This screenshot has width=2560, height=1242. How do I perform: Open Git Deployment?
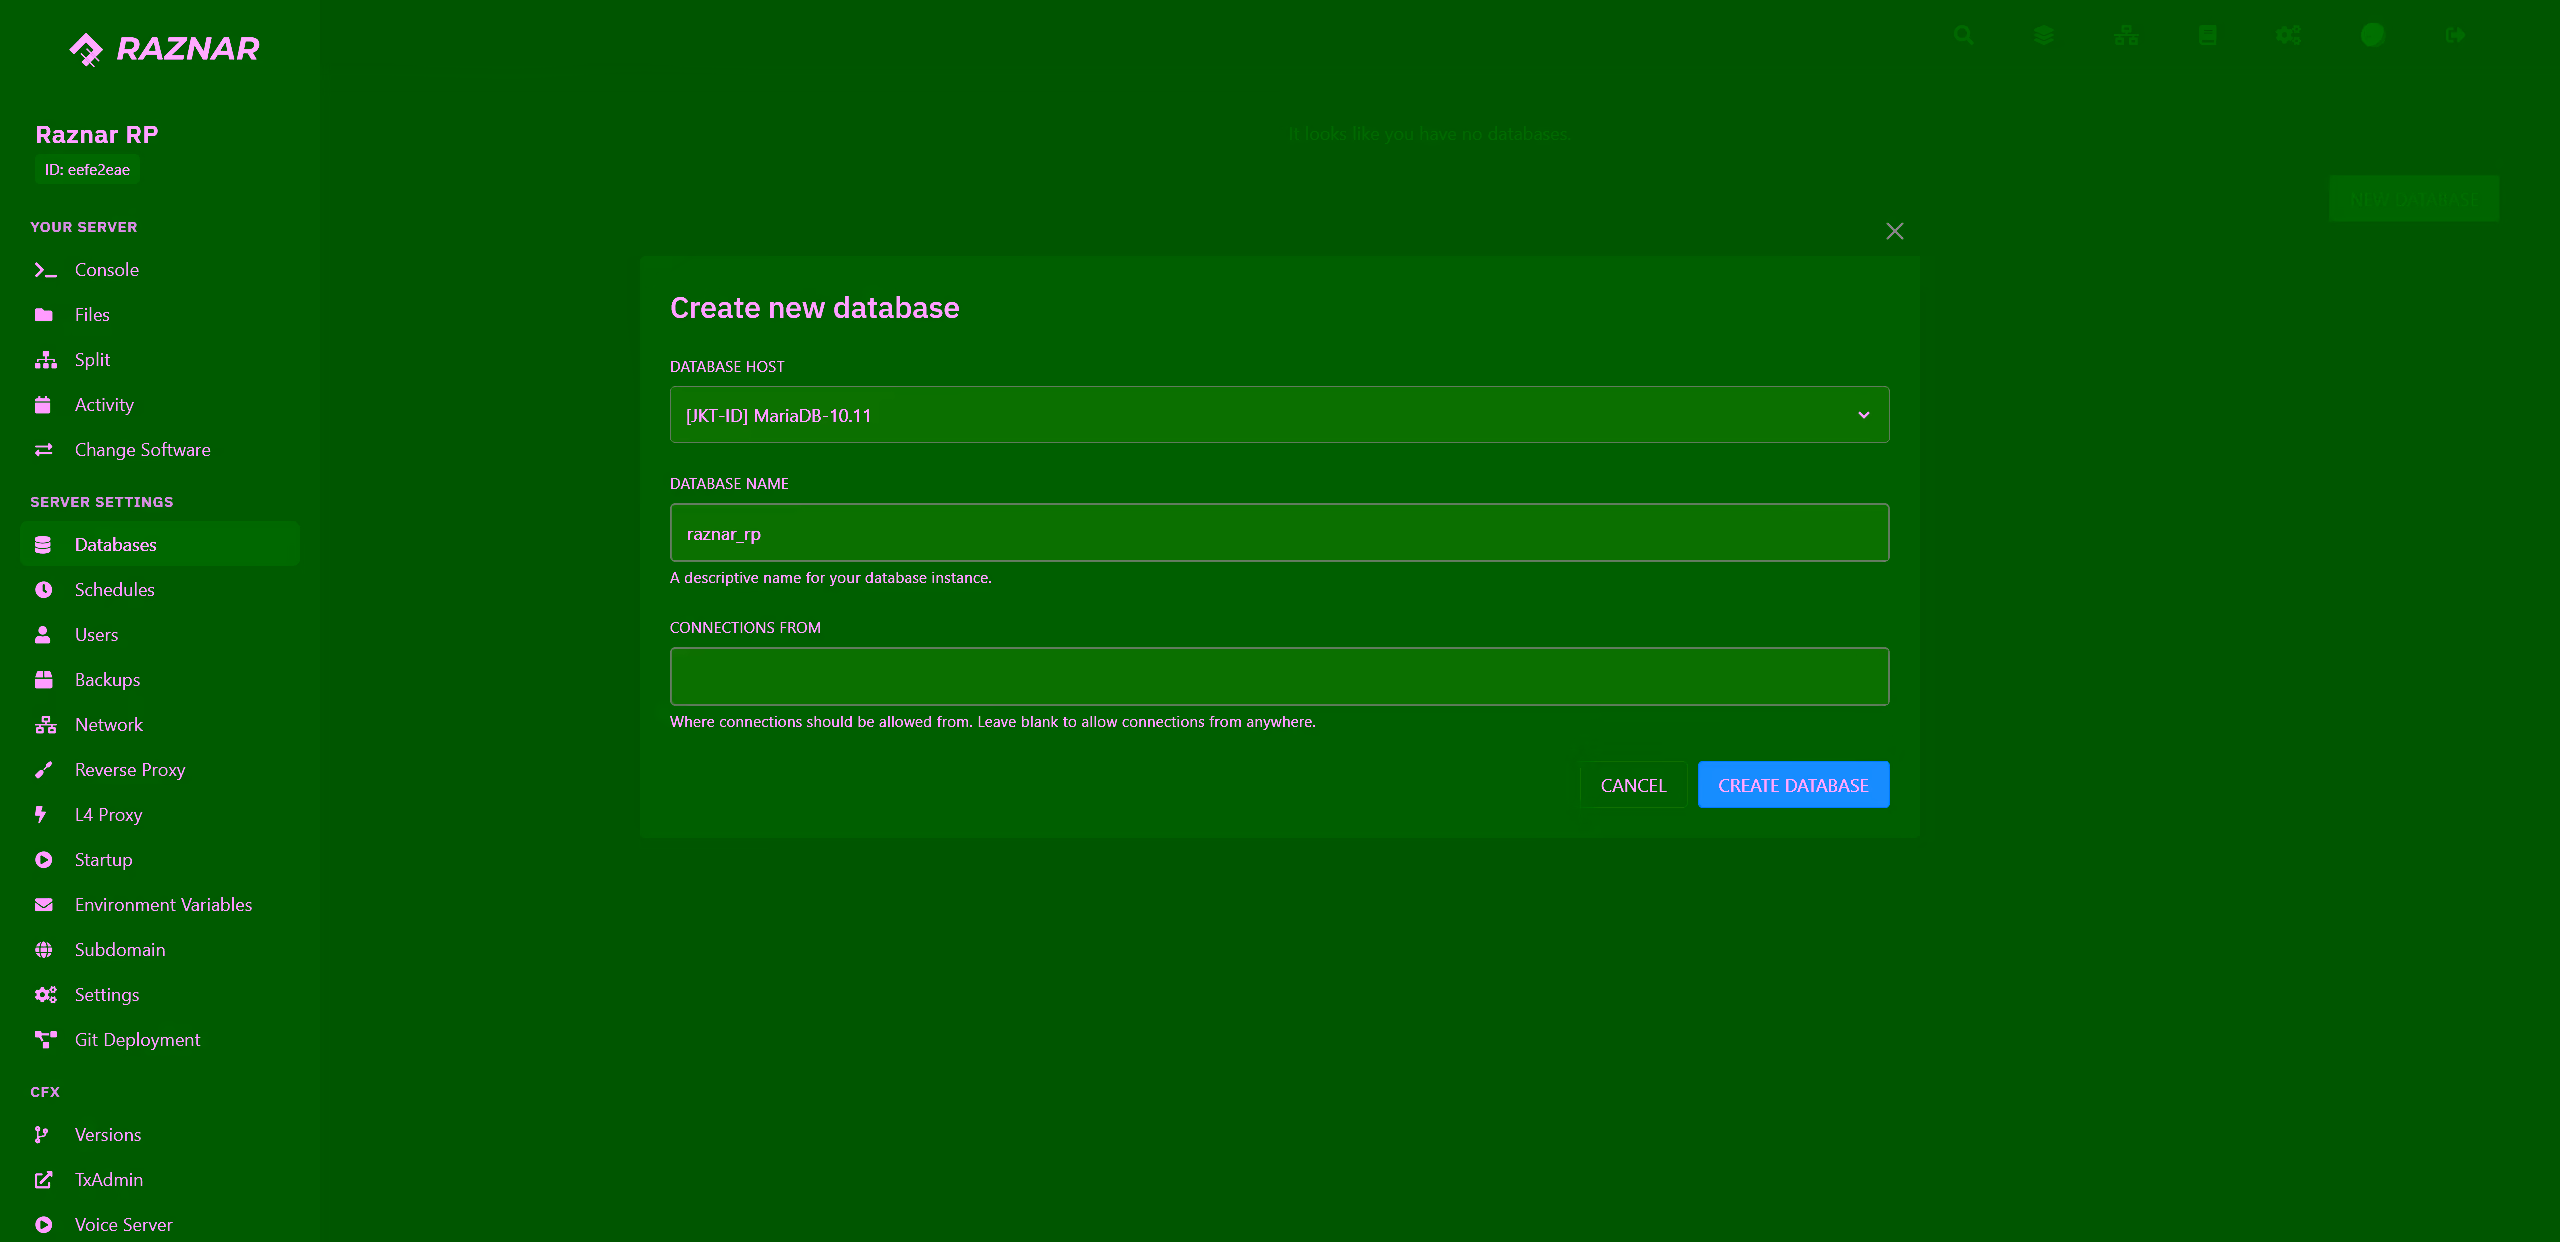160,1040
